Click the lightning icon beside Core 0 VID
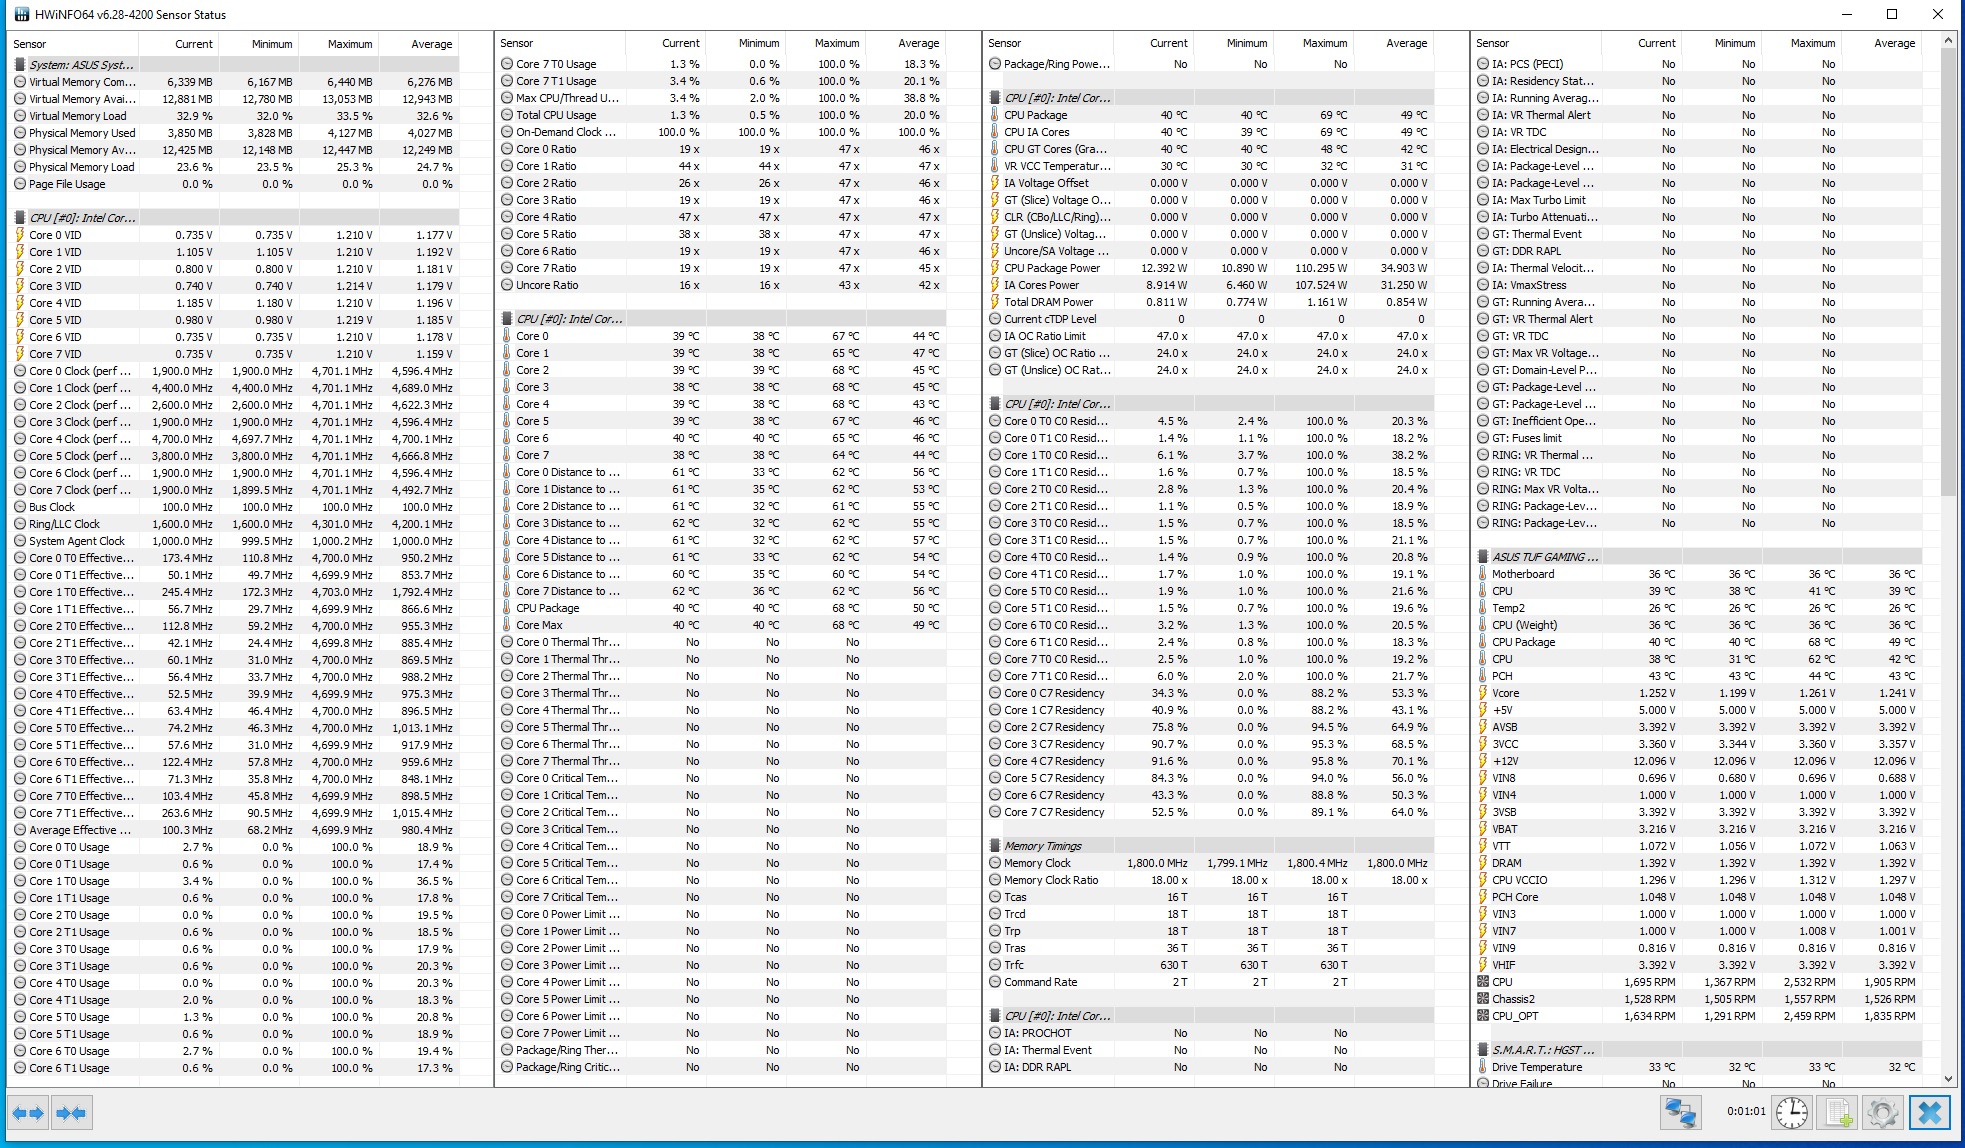 [20, 235]
